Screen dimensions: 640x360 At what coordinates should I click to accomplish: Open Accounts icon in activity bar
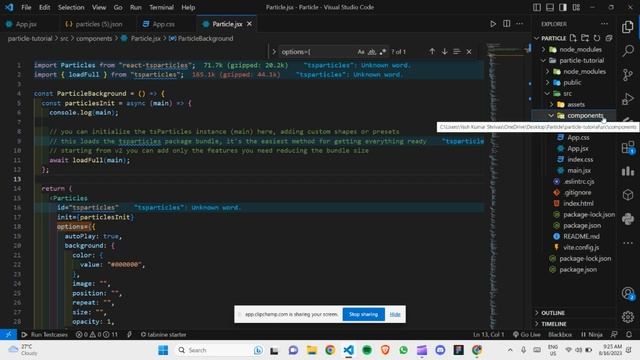click(628, 293)
